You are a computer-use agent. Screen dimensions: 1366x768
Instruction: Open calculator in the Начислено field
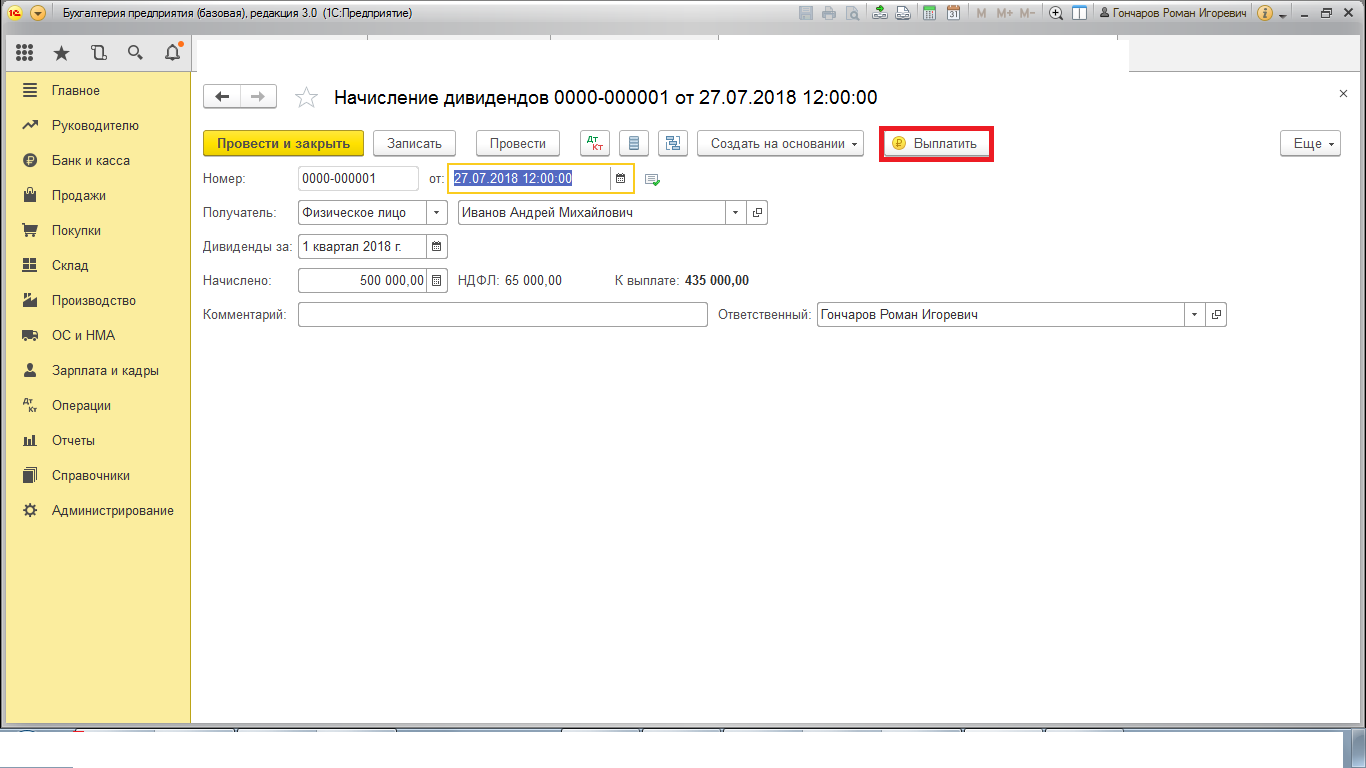point(437,281)
